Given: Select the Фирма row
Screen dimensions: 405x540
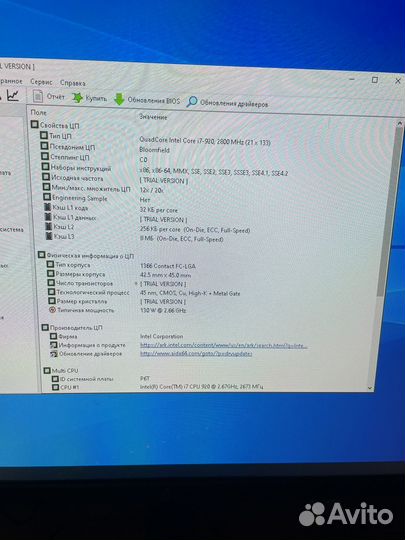Looking at the screenshot, I should pyautogui.click(x=64, y=336).
